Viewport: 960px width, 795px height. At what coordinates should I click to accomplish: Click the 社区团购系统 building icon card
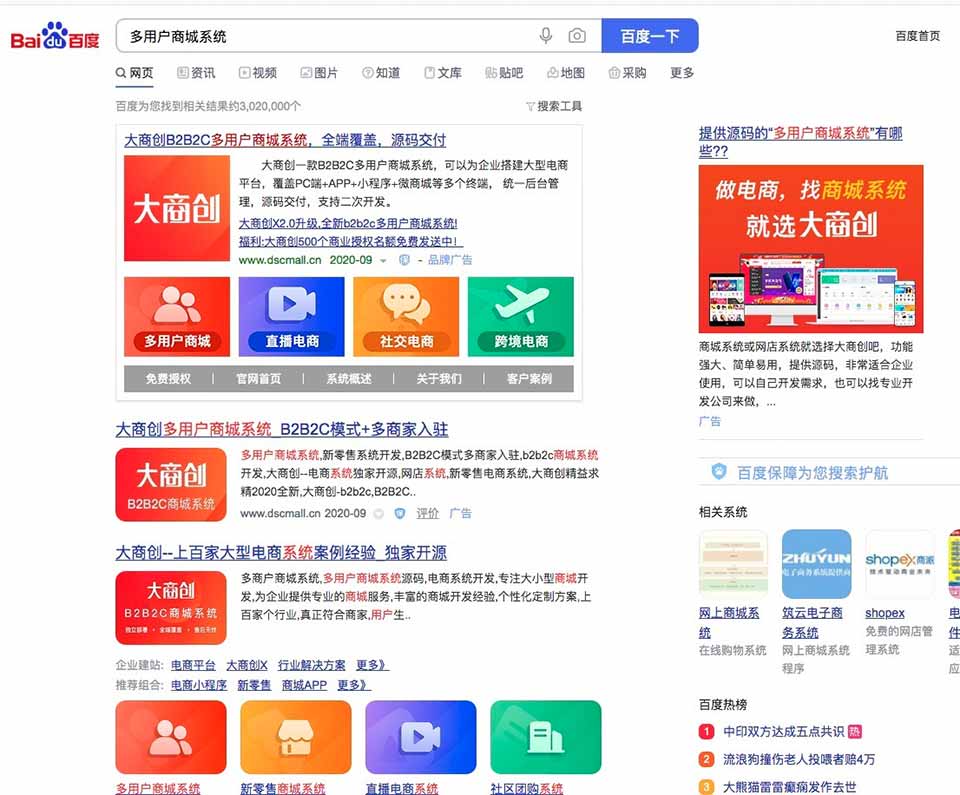(x=546, y=737)
